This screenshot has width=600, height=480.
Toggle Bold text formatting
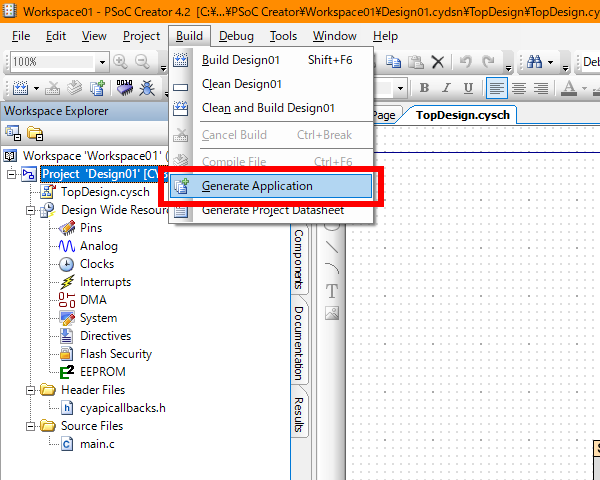424,88
